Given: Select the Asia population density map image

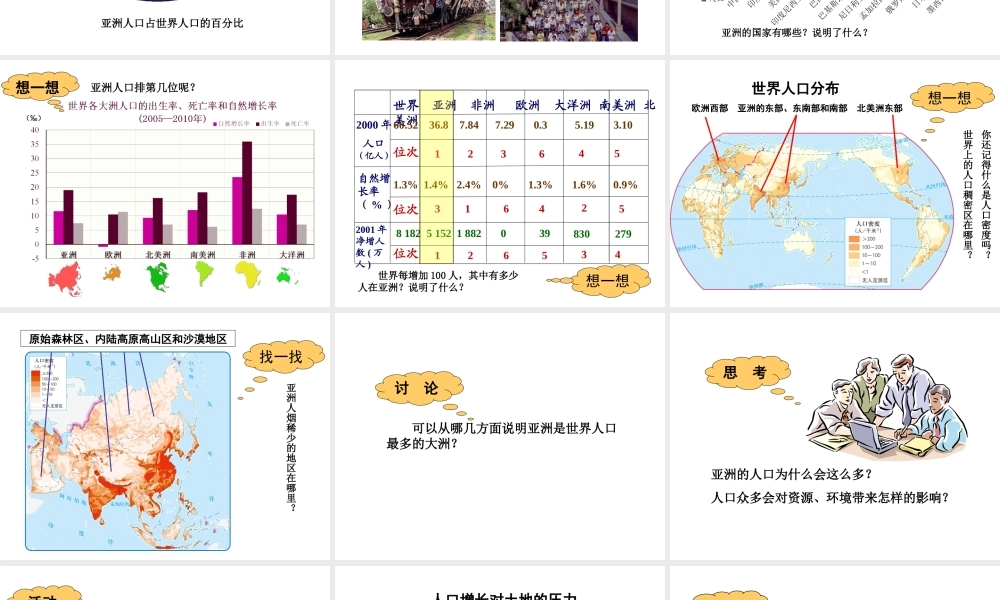Looking at the screenshot, I should point(128,451).
